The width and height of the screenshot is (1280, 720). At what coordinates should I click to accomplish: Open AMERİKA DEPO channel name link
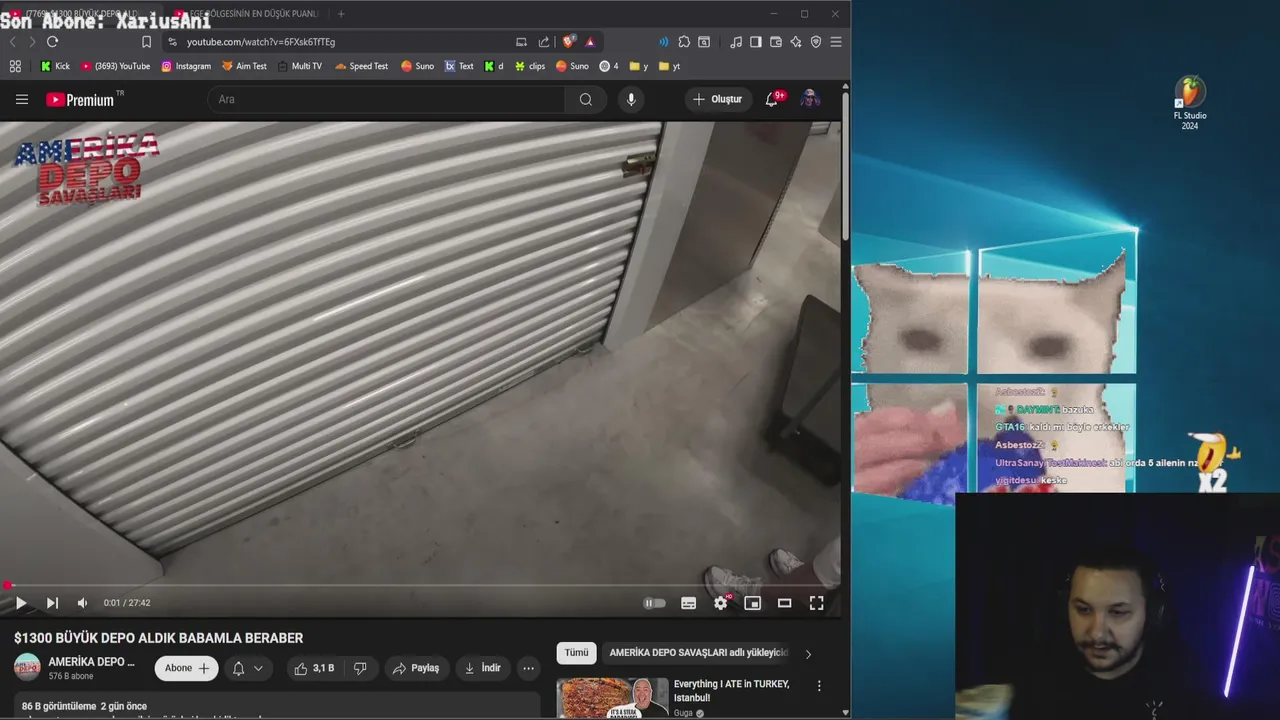click(91, 662)
